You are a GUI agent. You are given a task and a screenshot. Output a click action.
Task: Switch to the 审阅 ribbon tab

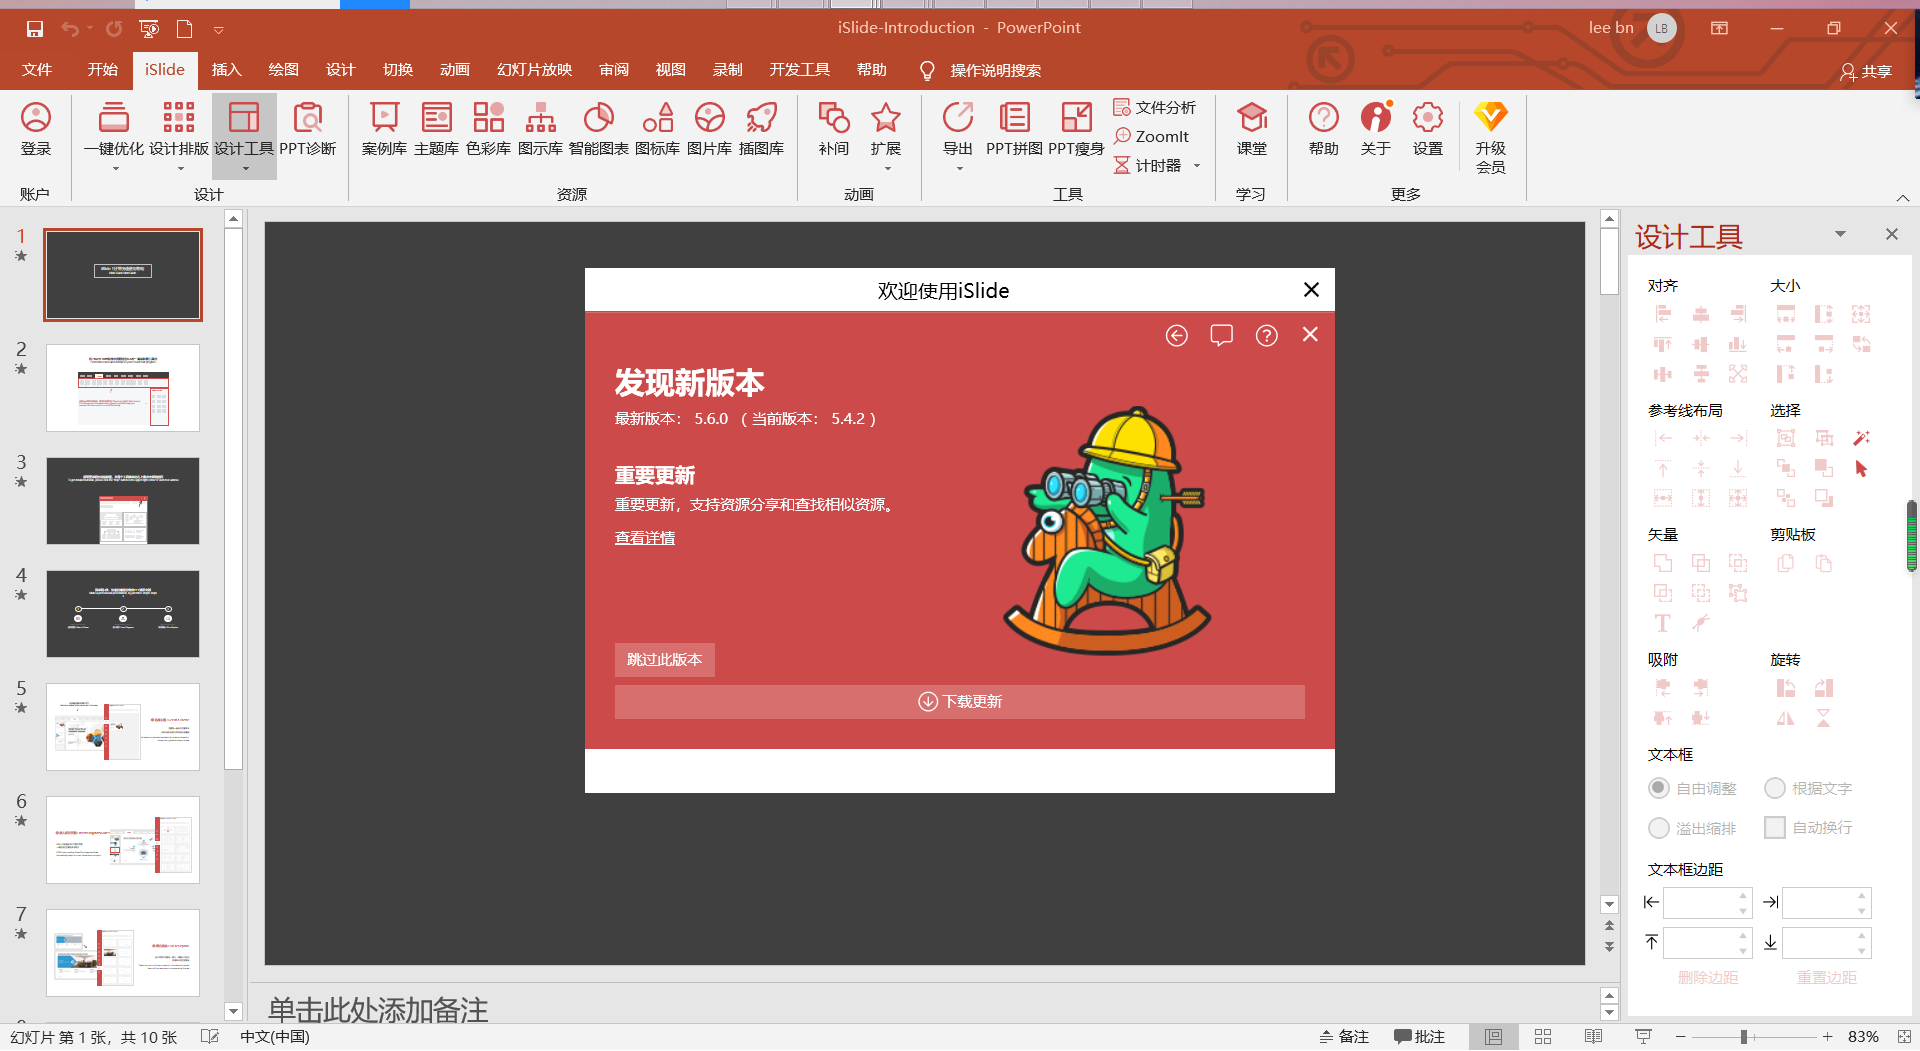[x=614, y=70]
